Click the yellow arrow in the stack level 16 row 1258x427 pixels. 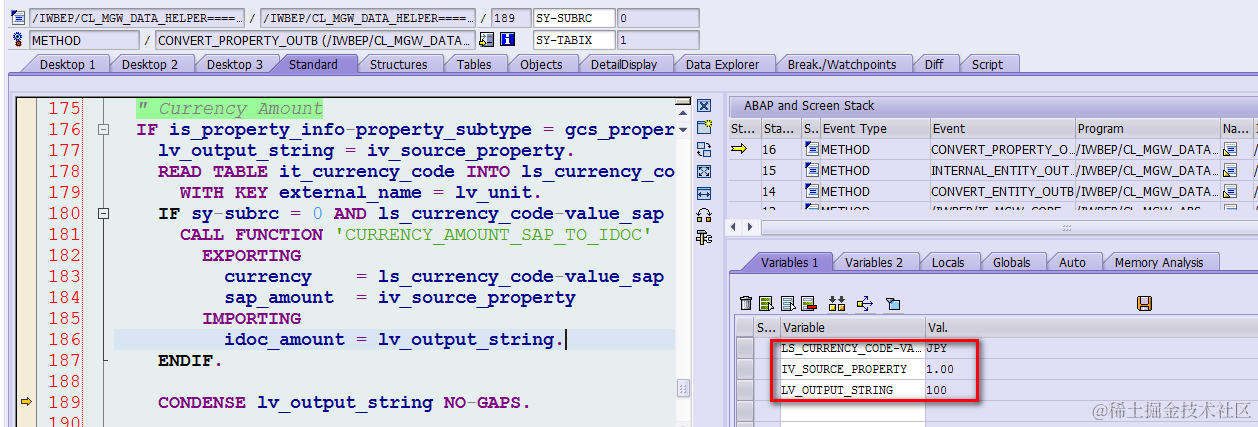click(739, 150)
